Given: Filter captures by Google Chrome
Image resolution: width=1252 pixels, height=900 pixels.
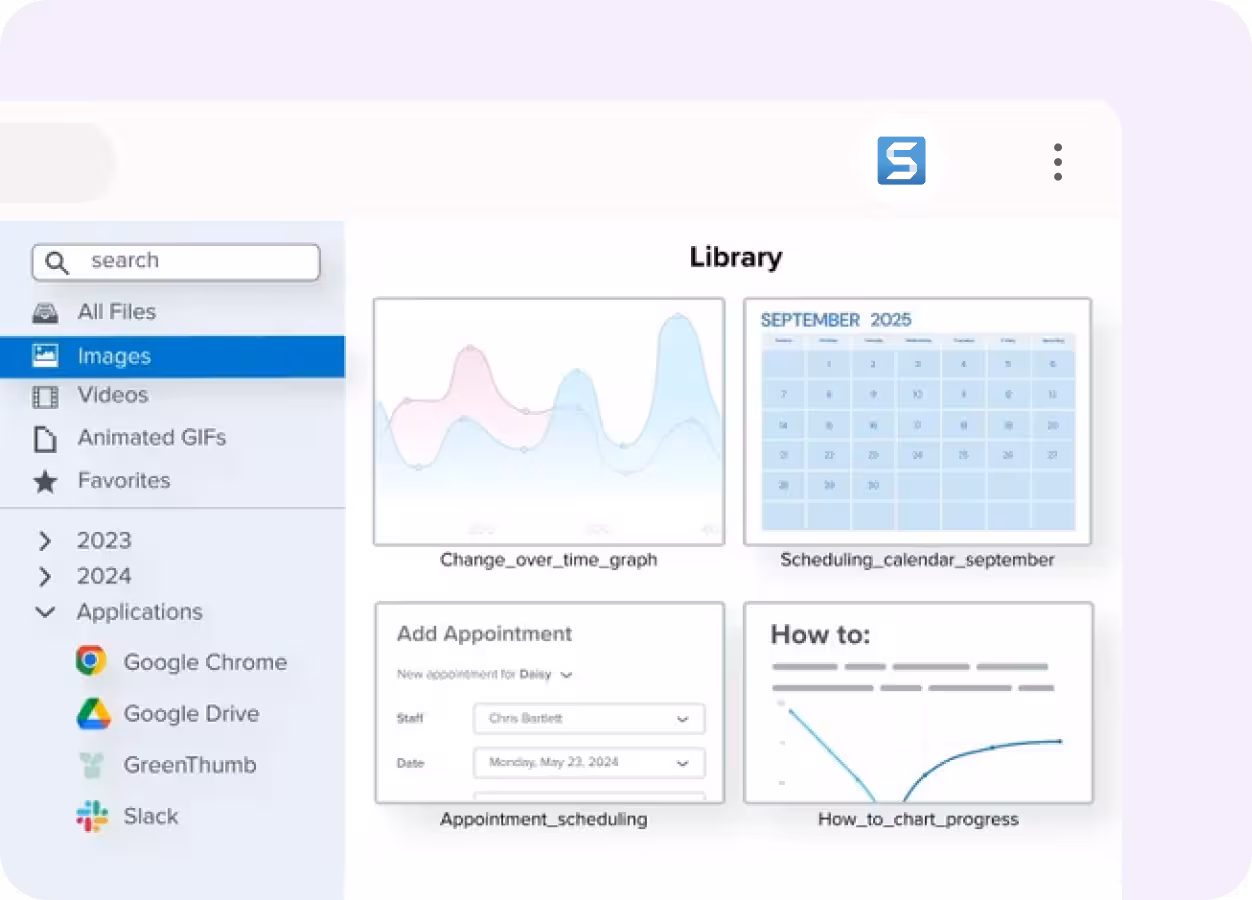Looking at the screenshot, I should click(205, 662).
